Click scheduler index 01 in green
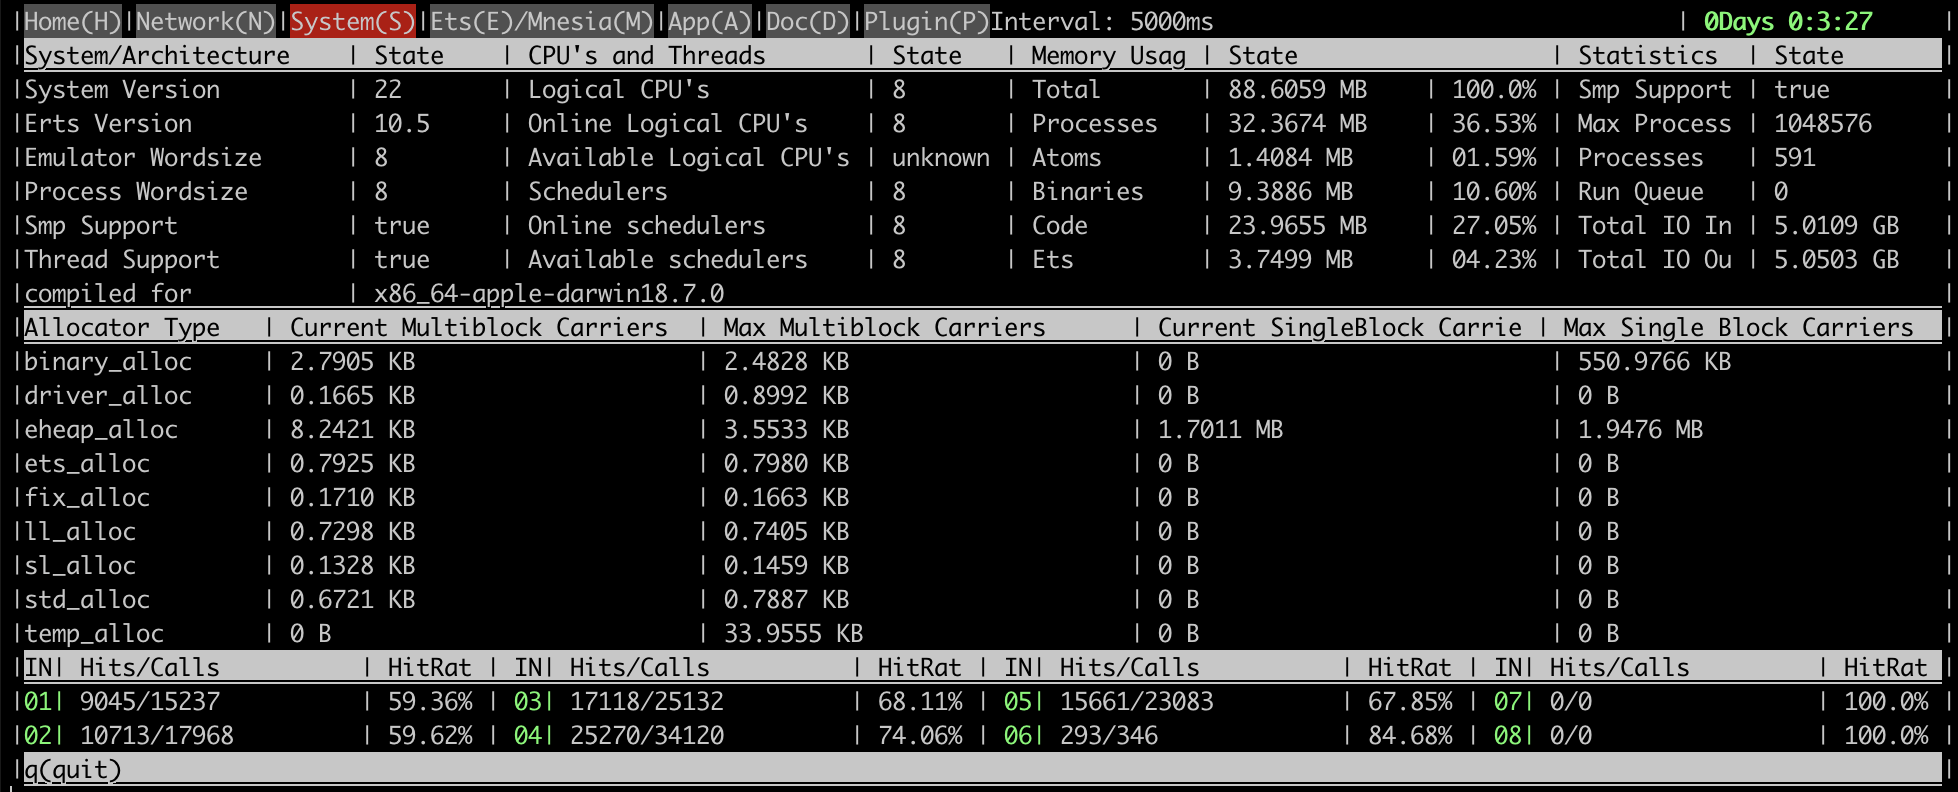This screenshot has height=792, width=1958. point(38,701)
